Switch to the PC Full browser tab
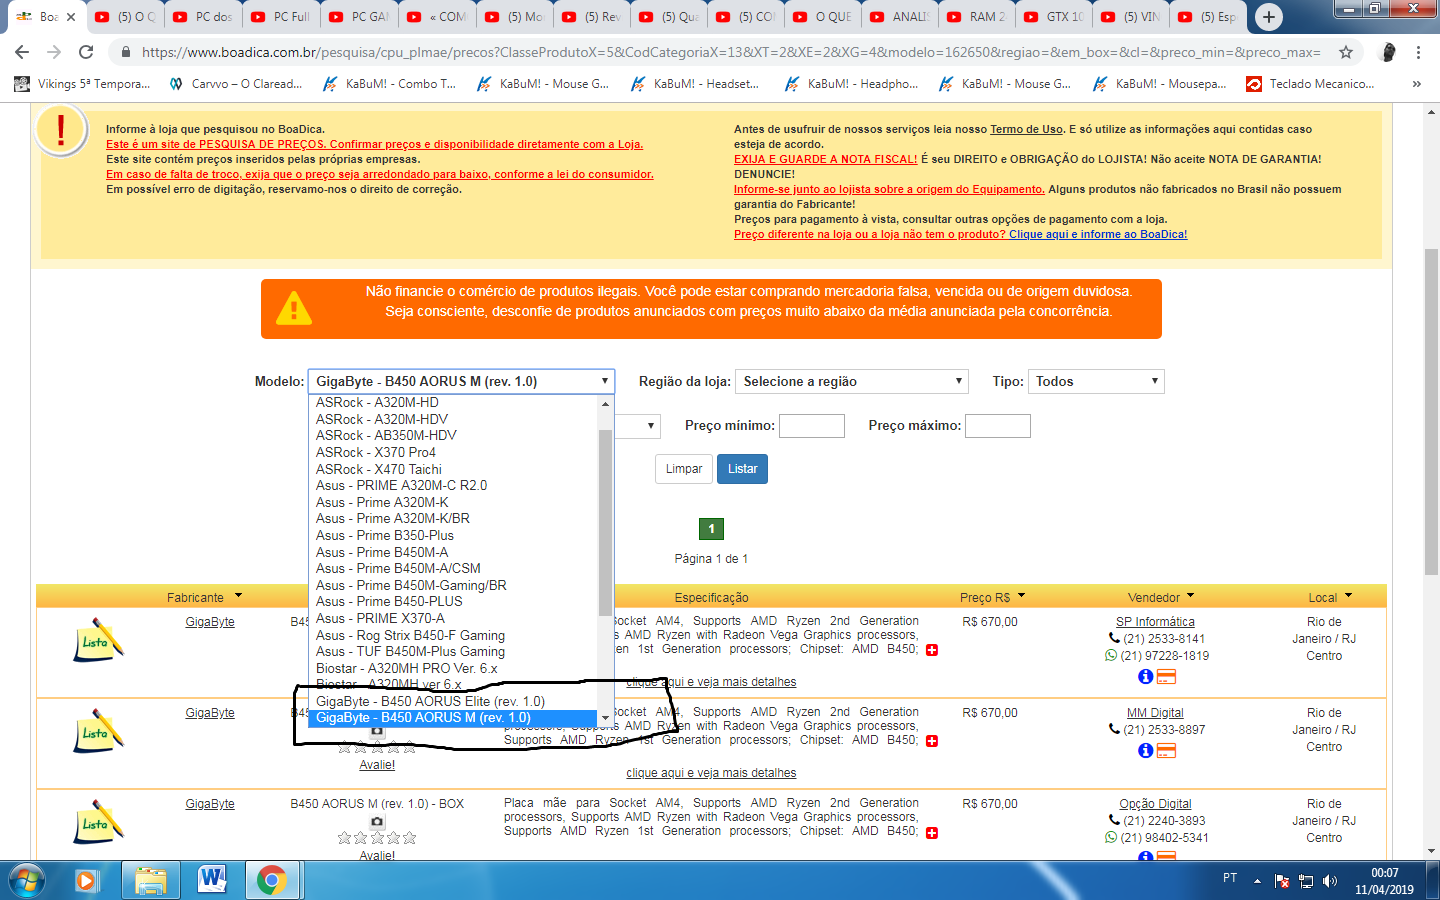Viewport: 1440px width, 900px height. coord(281,16)
